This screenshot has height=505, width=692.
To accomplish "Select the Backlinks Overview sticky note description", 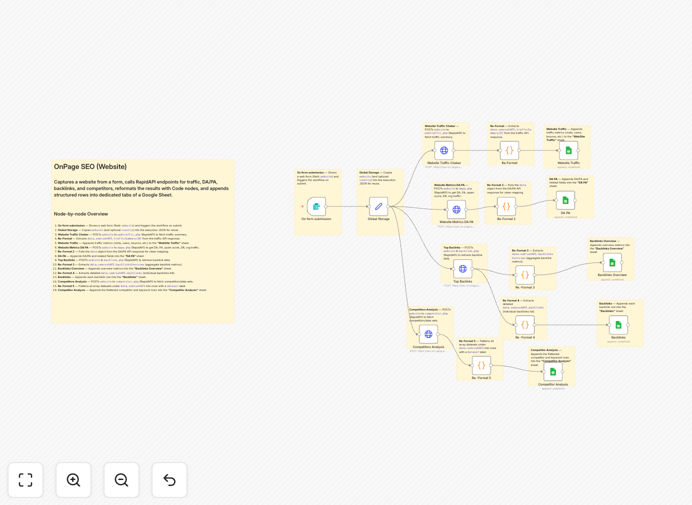I will tap(610, 247).
